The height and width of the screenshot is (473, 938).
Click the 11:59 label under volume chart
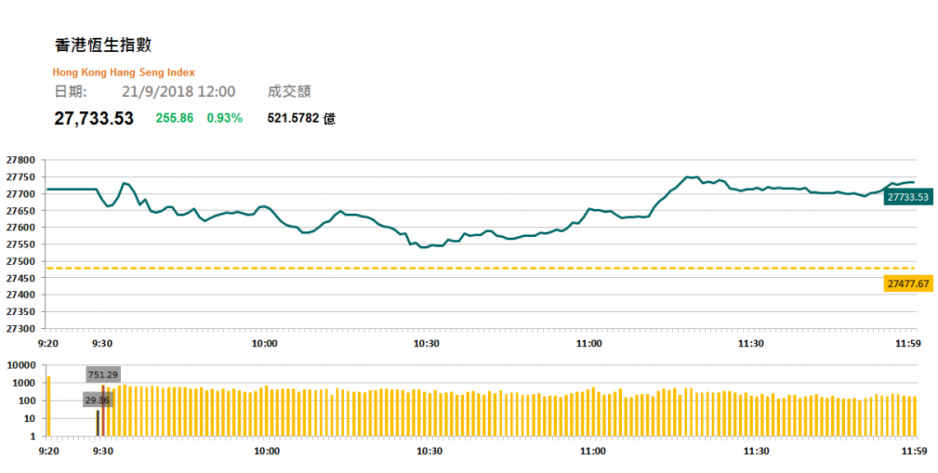click(x=913, y=451)
